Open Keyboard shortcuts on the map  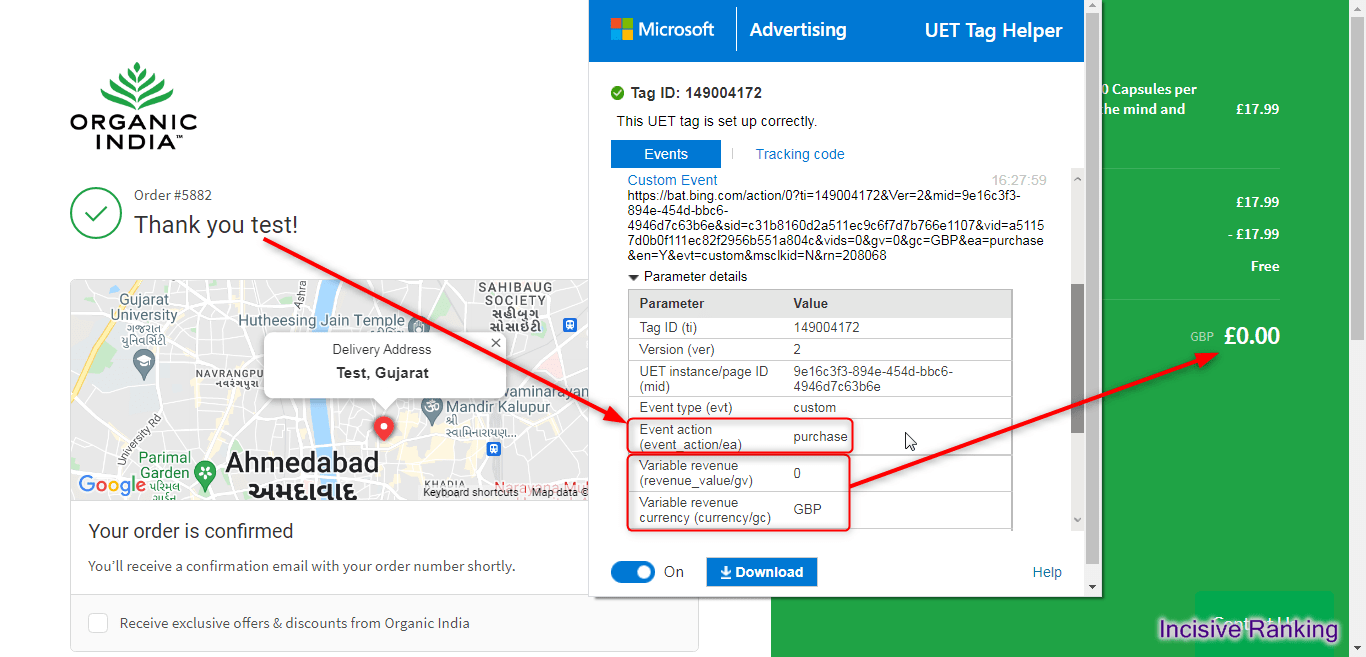[470, 492]
